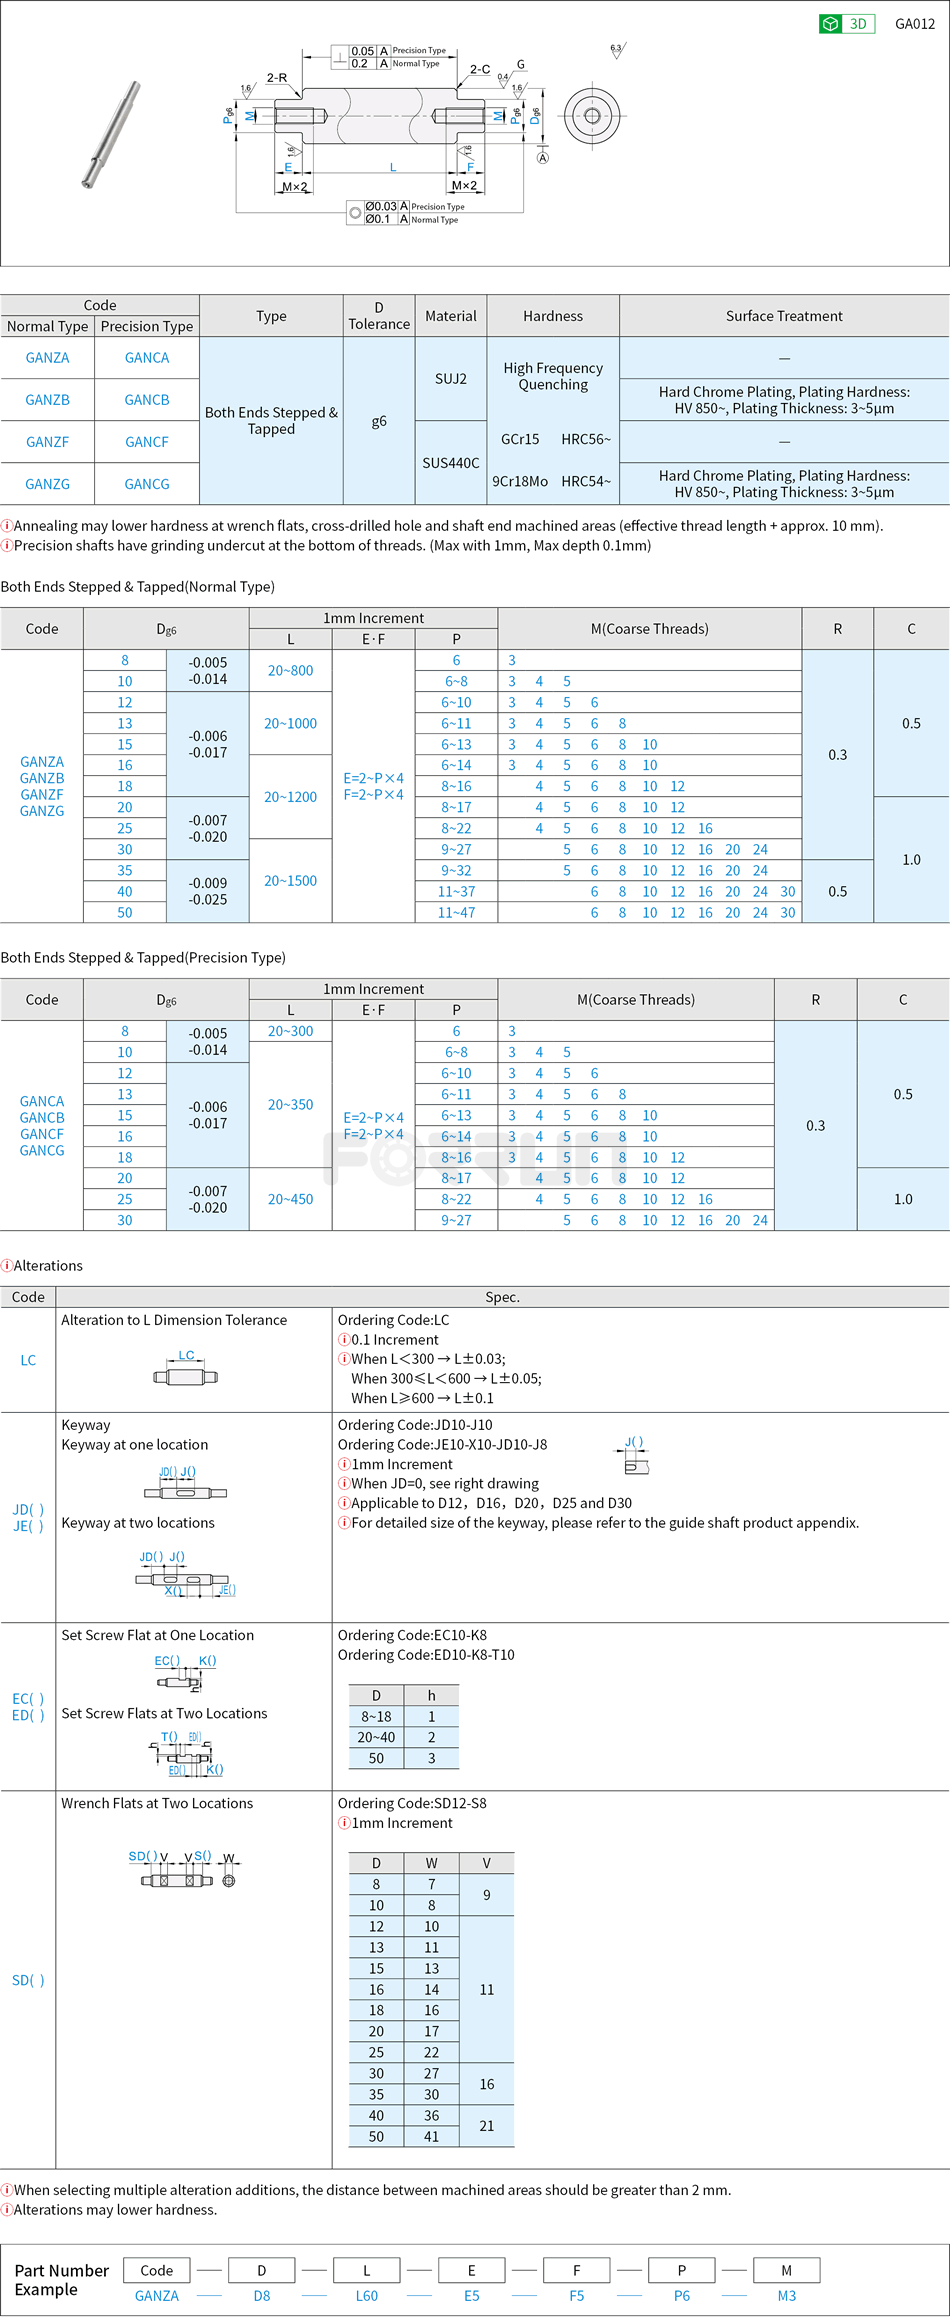Image resolution: width=950 pixels, height=2317 pixels.
Task: Click the E5 example value
Action: point(472,2296)
